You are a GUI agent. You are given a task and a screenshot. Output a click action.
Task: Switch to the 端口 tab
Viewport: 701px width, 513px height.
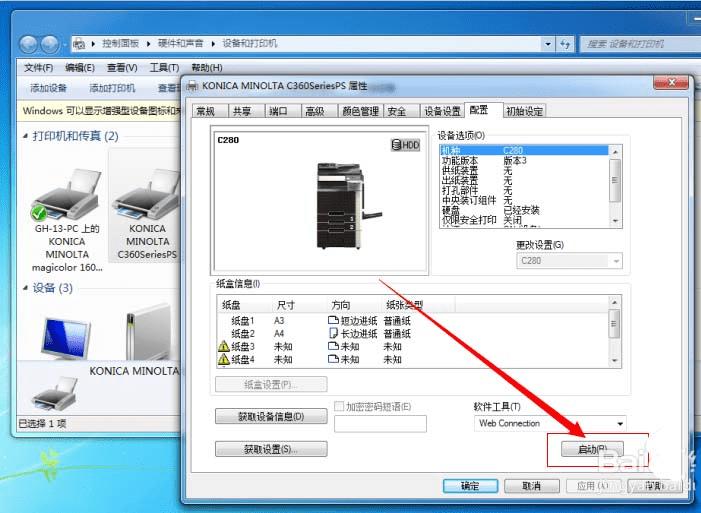point(283,111)
